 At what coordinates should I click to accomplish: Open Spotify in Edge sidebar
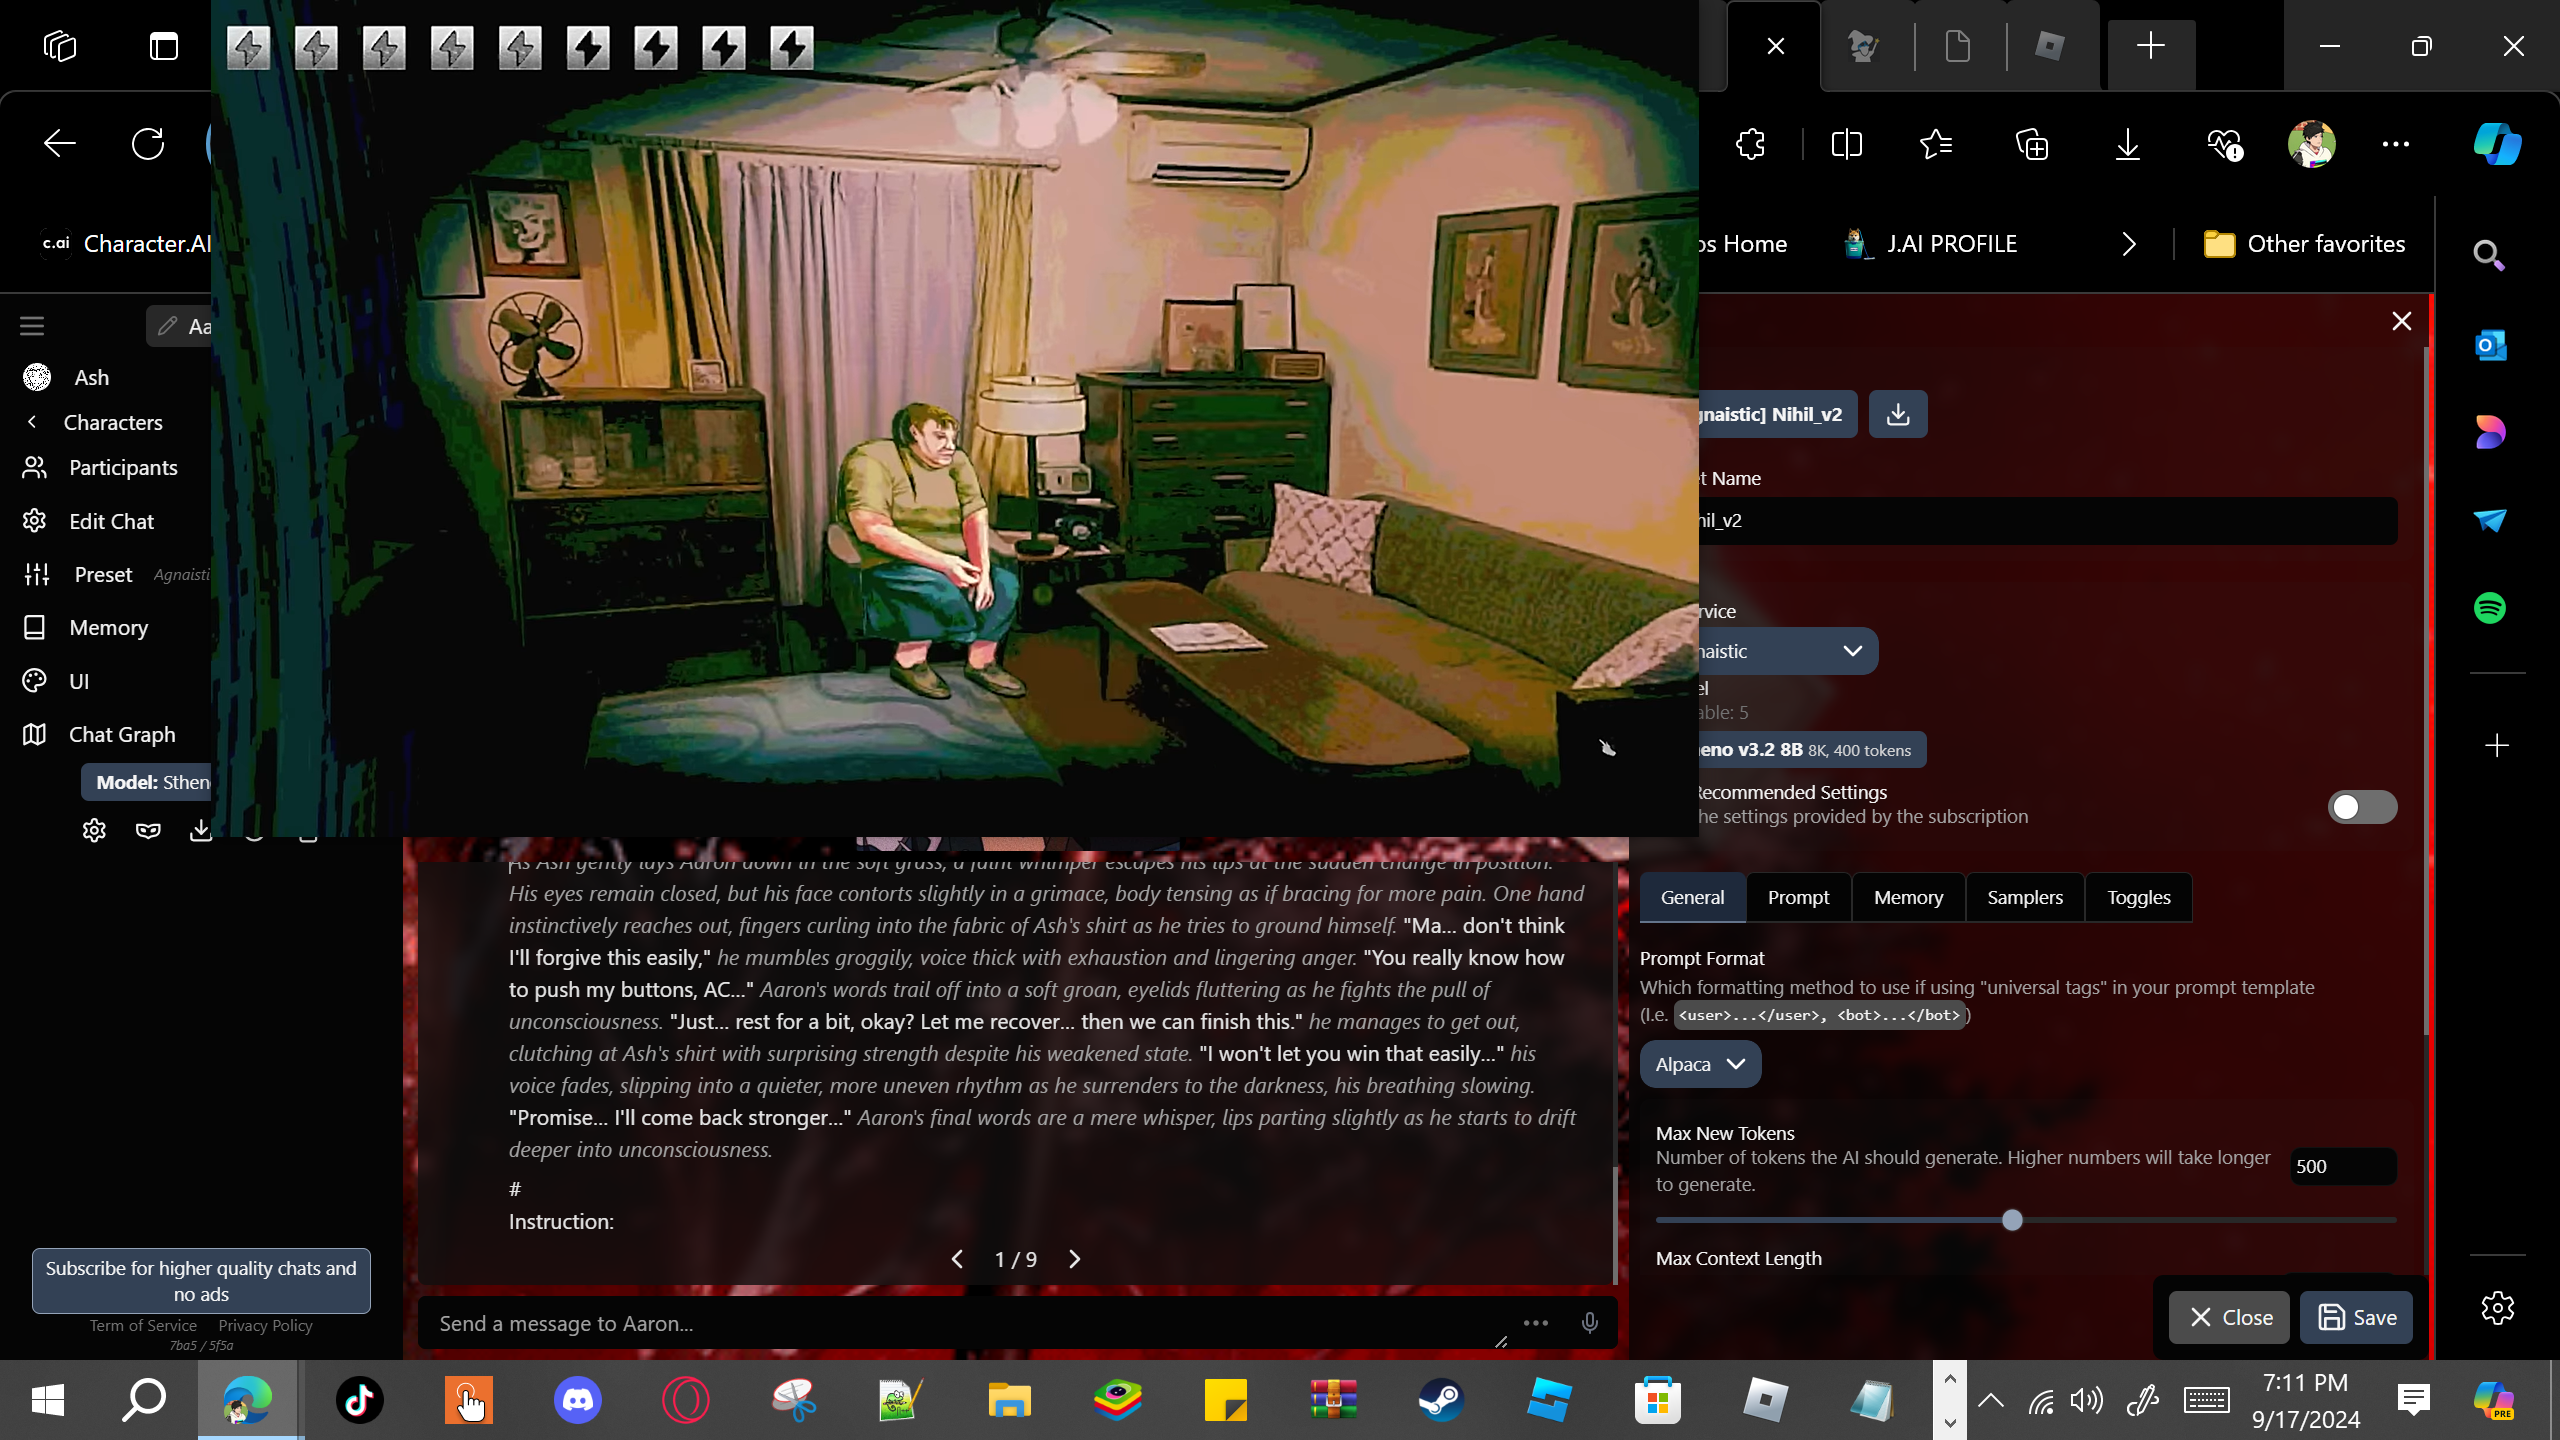pos(2489,608)
